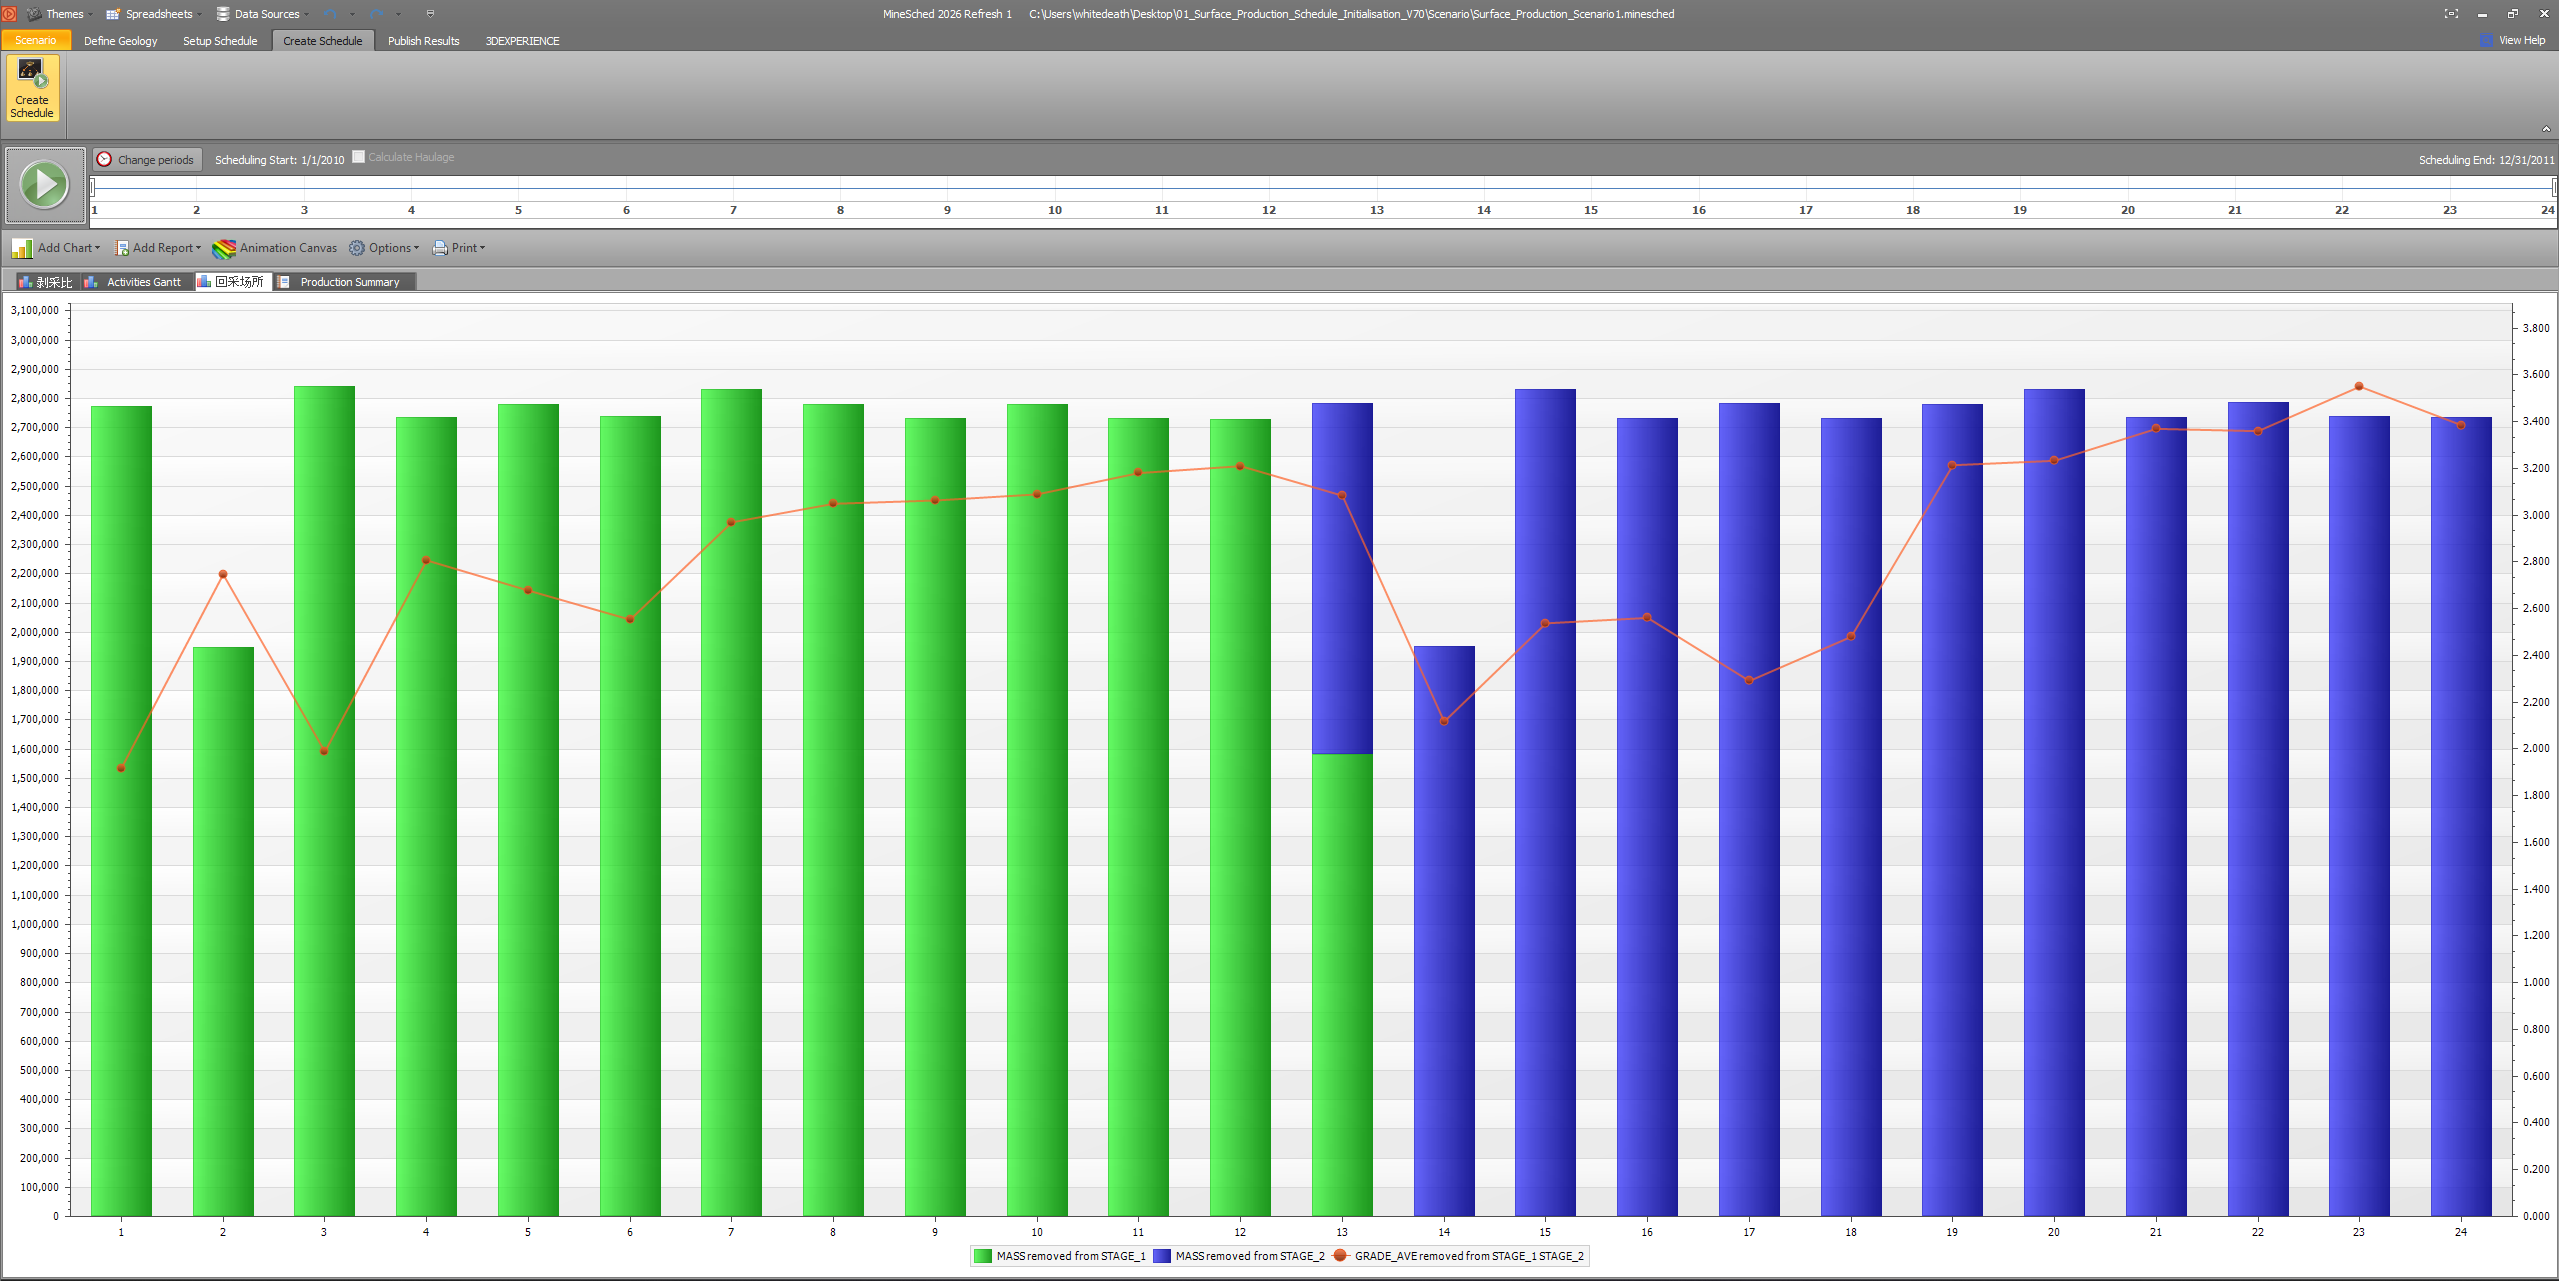Switch to the Define Geology tab

pos(121,41)
